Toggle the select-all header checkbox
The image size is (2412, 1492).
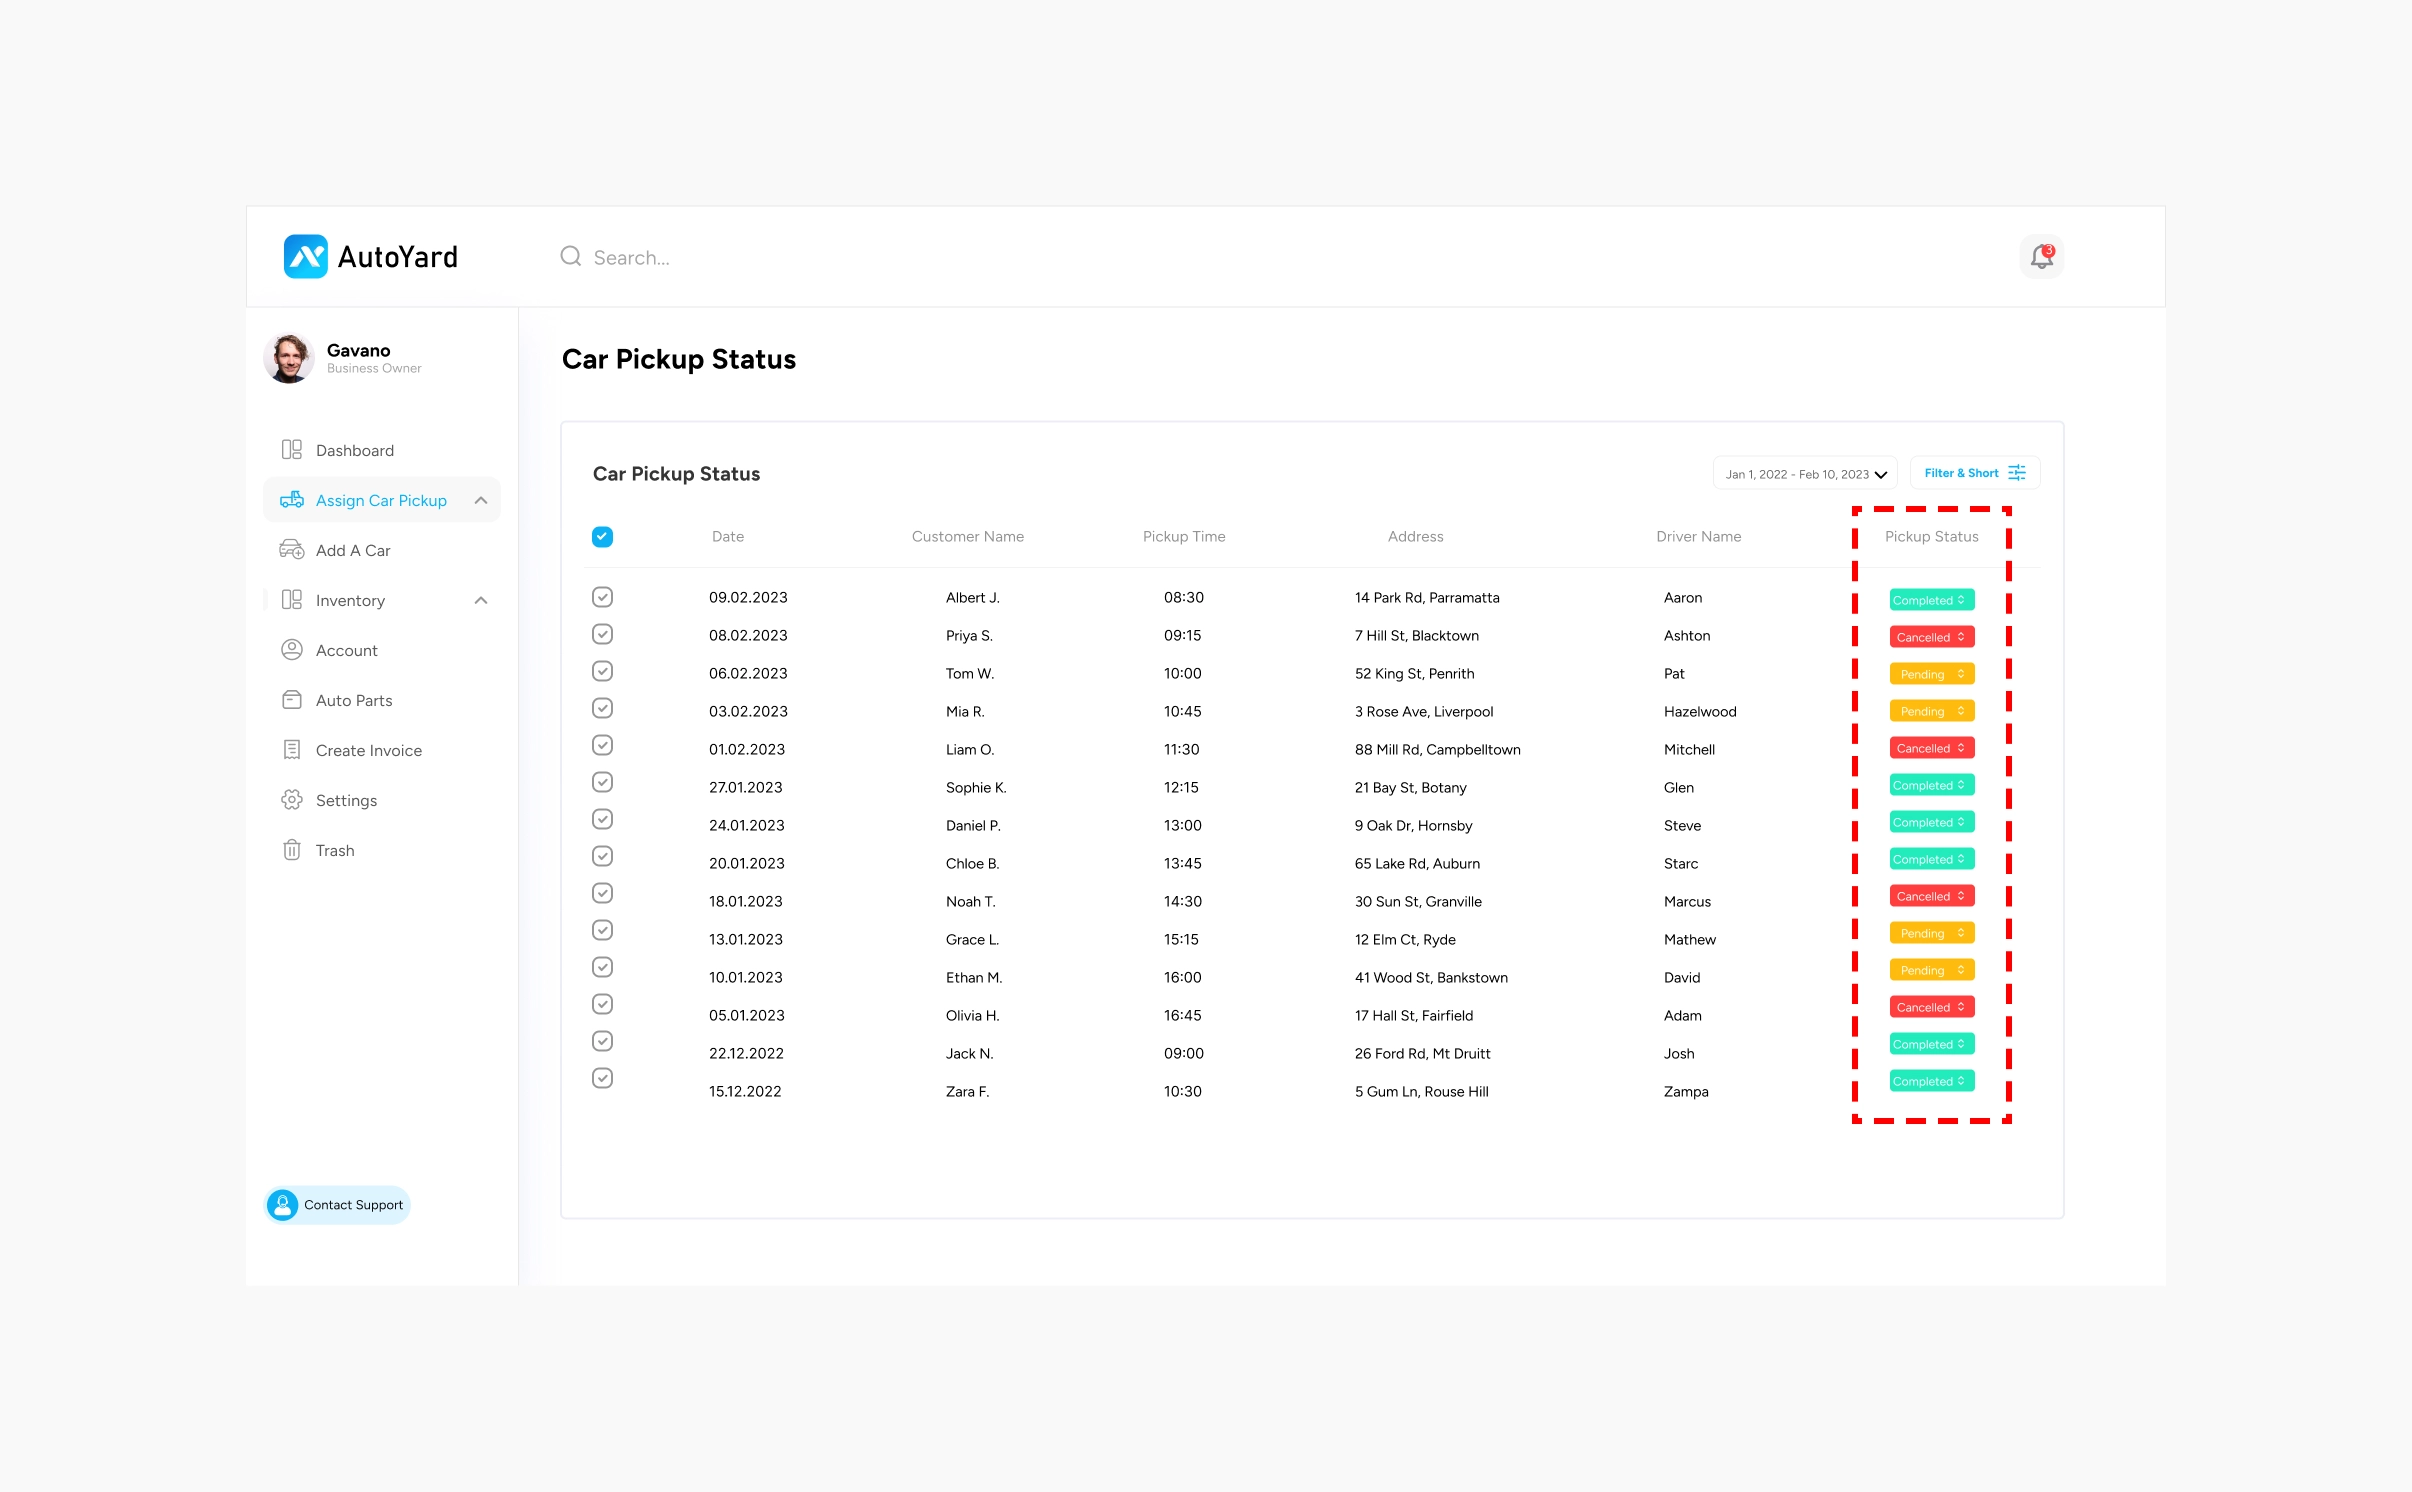pyautogui.click(x=603, y=537)
